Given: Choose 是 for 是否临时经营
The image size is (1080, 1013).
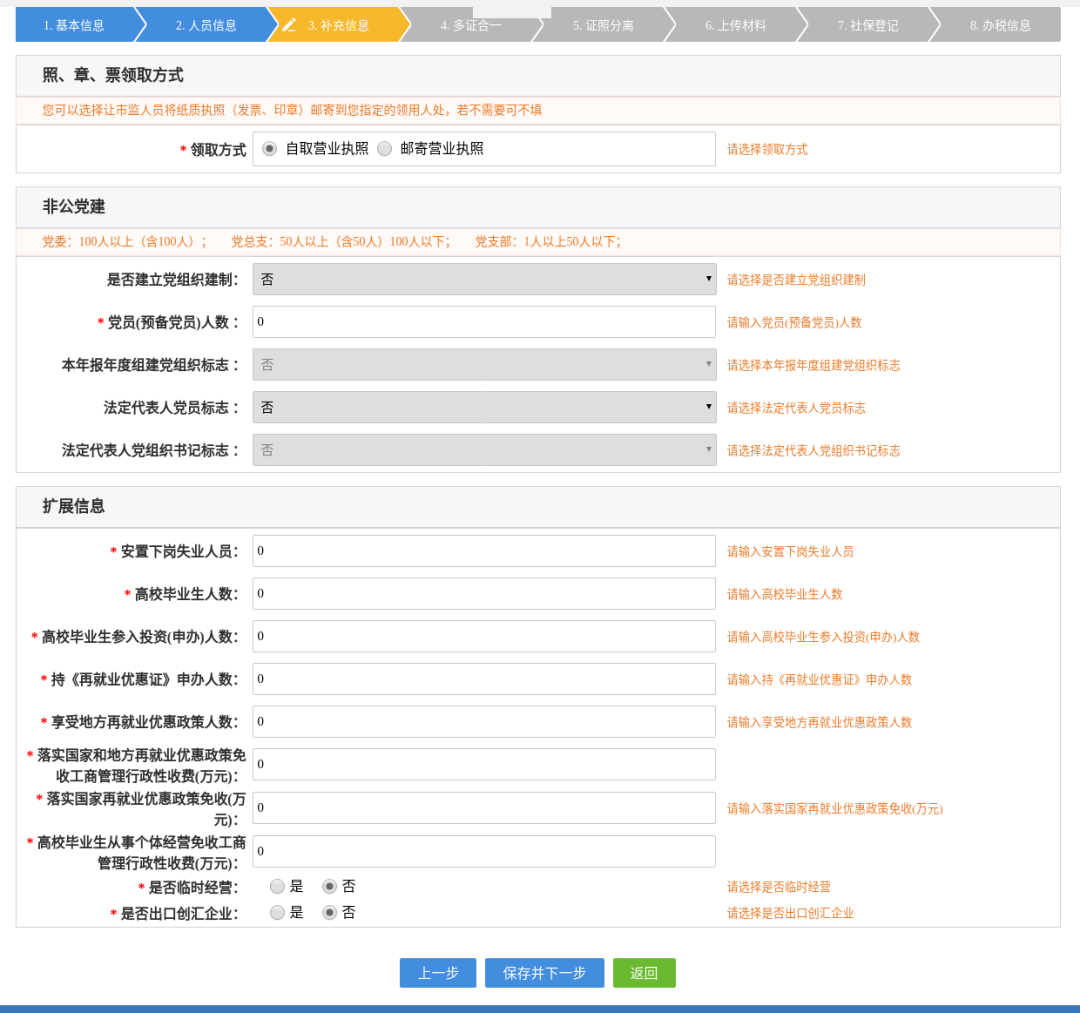Looking at the screenshot, I should point(277,886).
